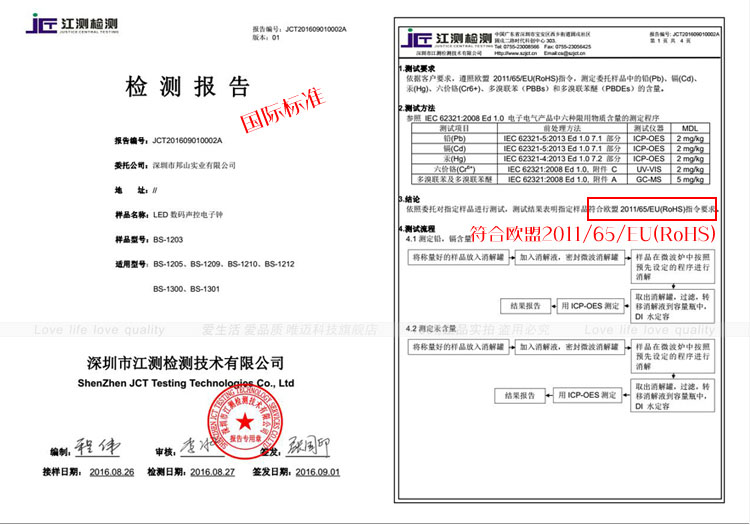The height and width of the screenshot is (525, 750).
Task: Click the heading 4.测试流程
Action: click(417, 229)
